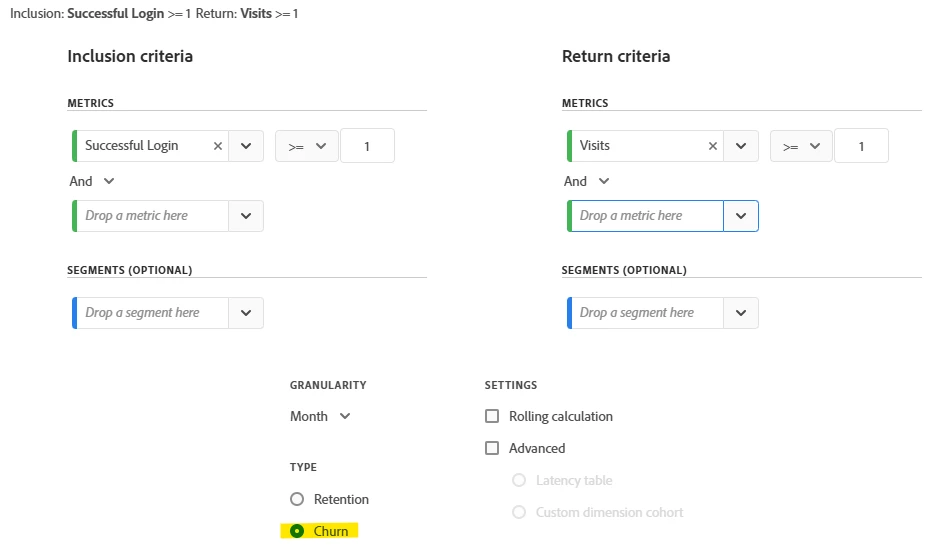Open the inclusion And operator selector

point(92,181)
